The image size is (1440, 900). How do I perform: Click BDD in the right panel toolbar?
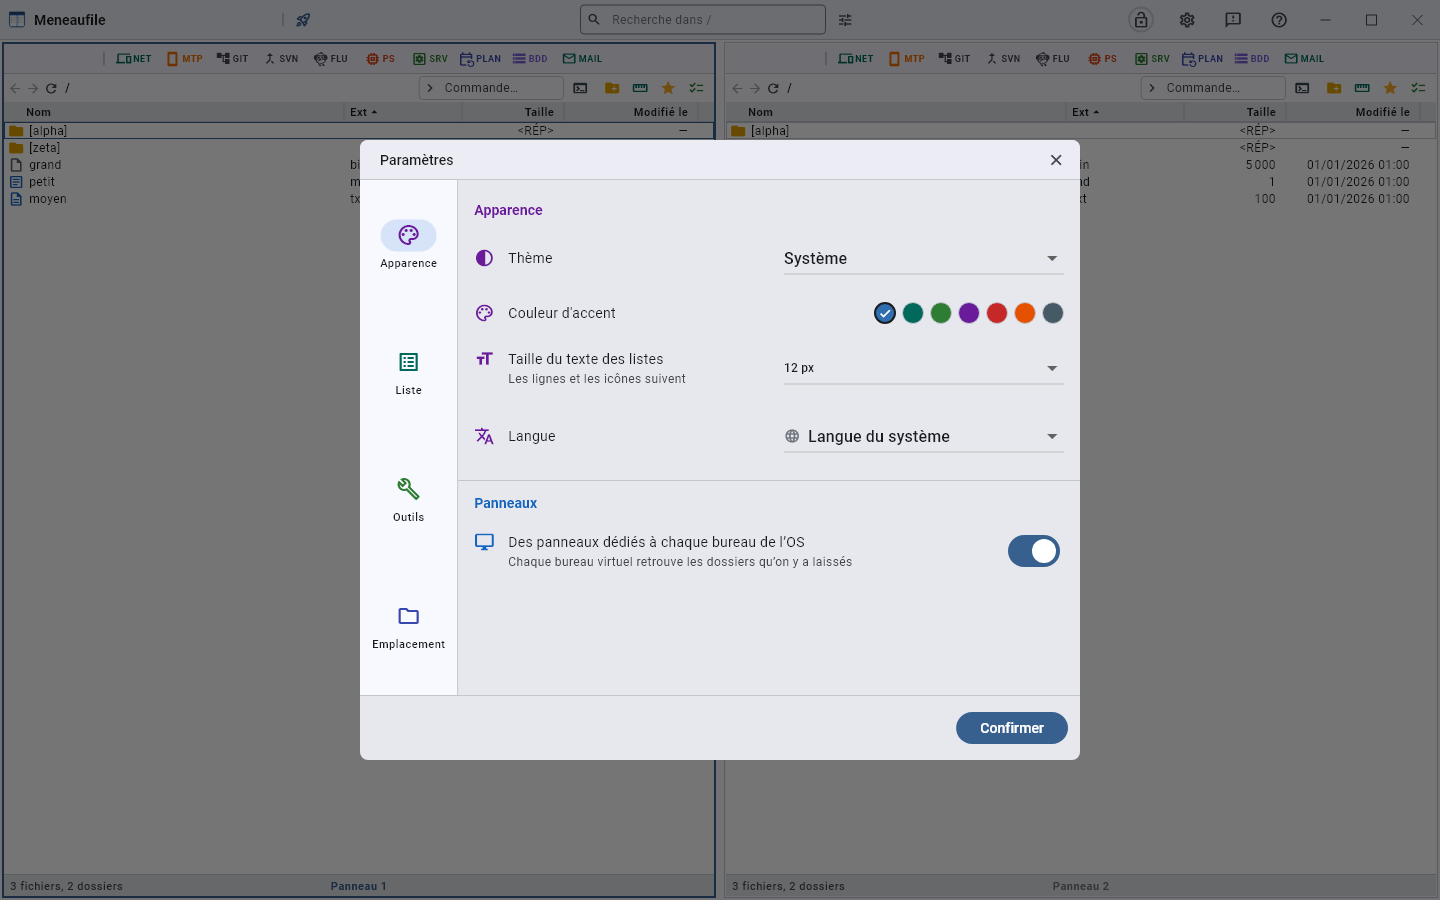[x=1252, y=59]
